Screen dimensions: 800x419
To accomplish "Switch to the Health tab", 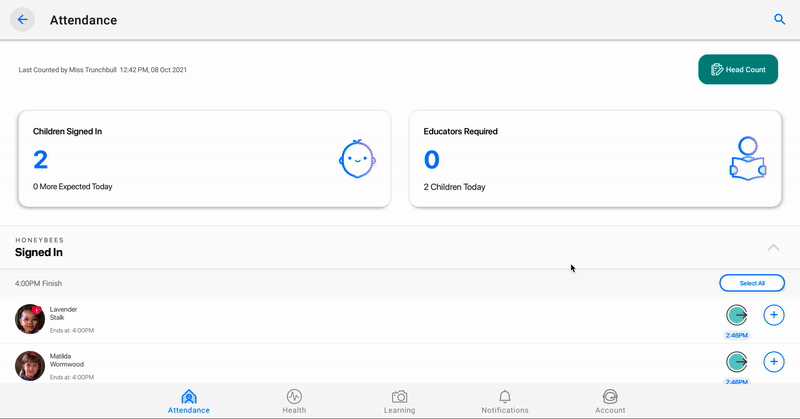I will tap(294, 402).
